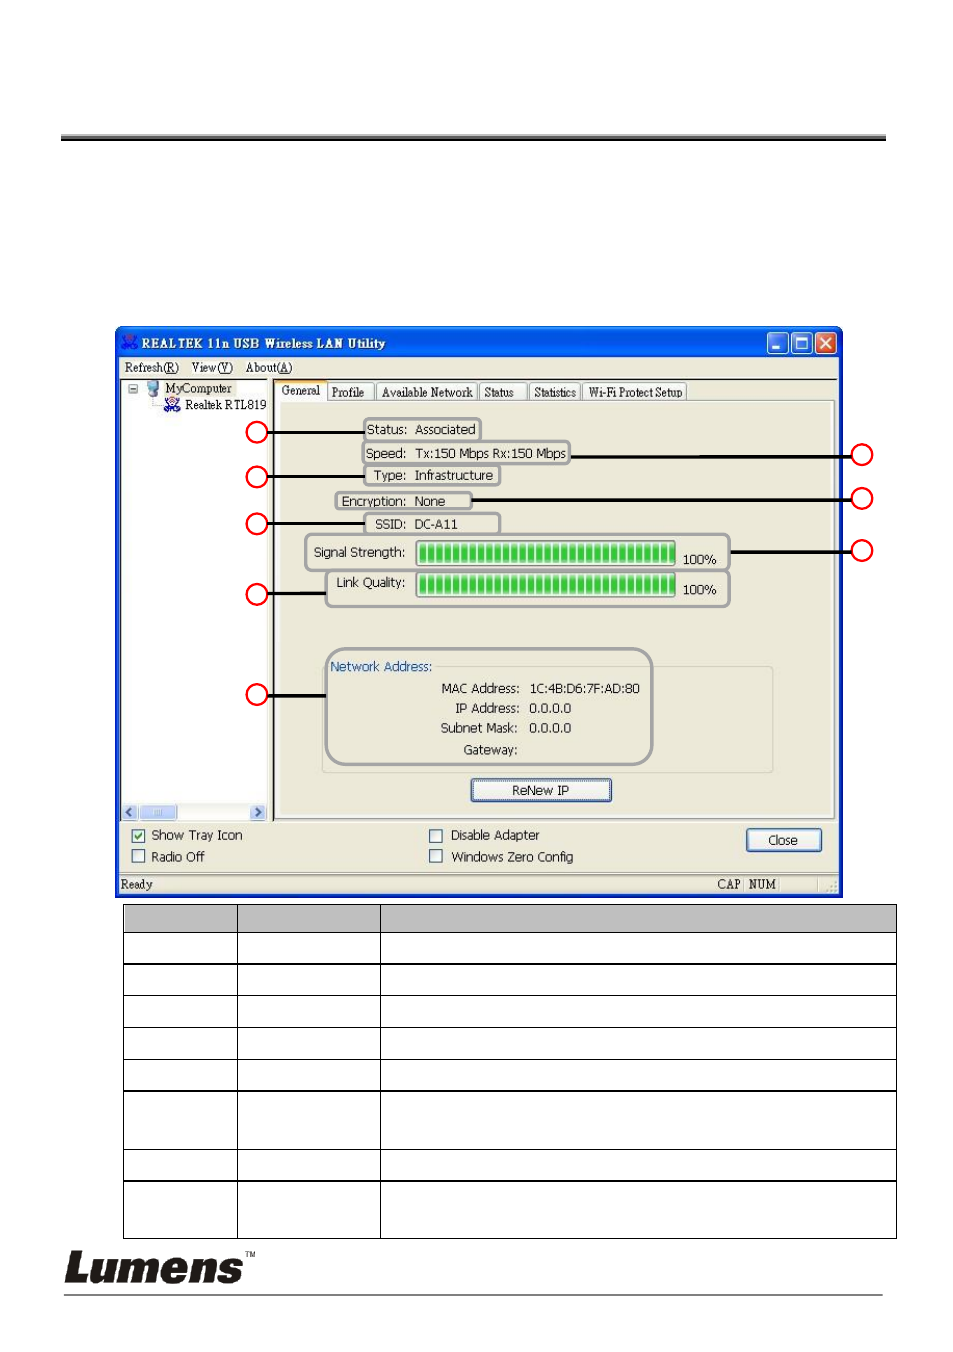Click the NUM indicator in status bar
The image size is (953, 1352).
click(x=762, y=884)
